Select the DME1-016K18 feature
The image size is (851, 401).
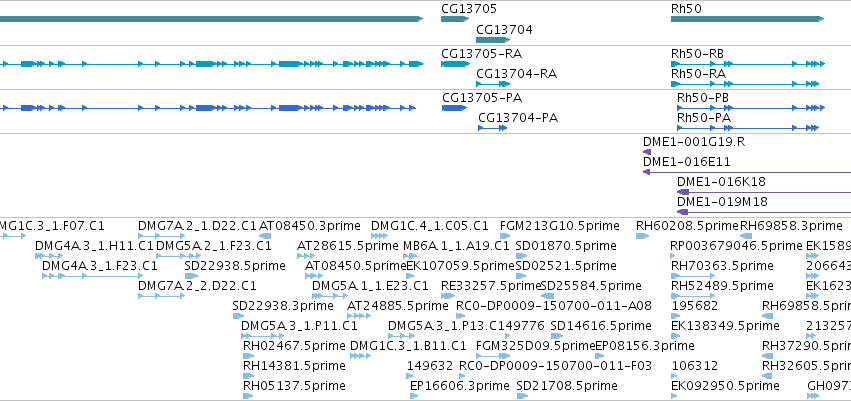[x=764, y=192]
